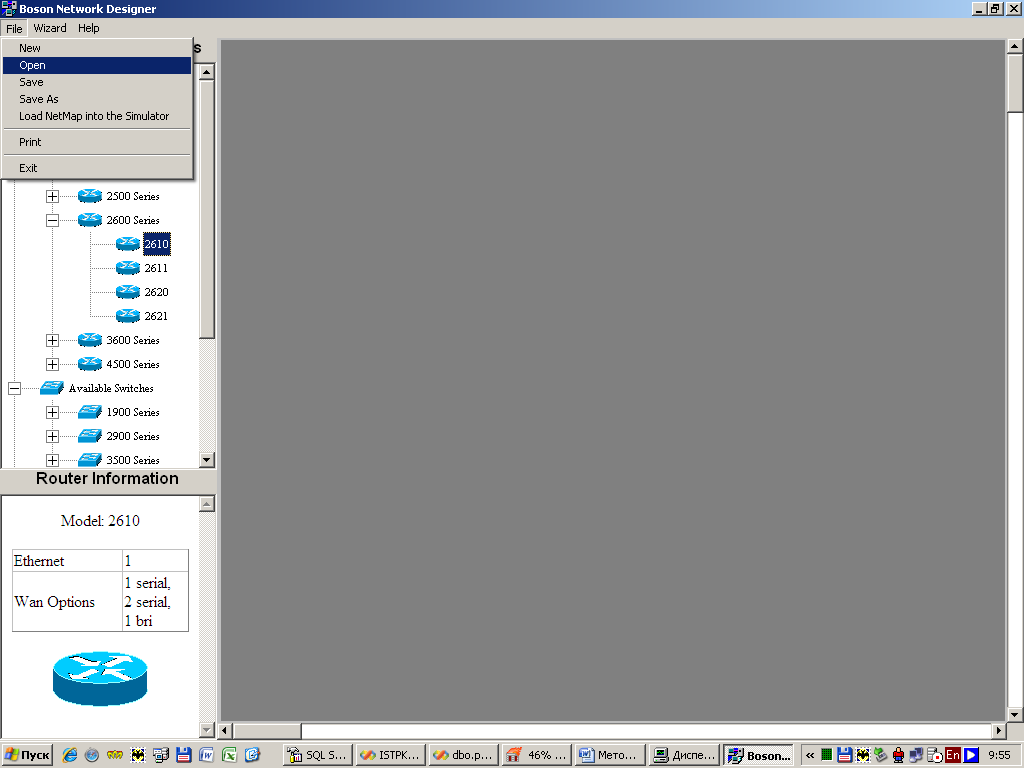Click the canvas horizontal scrollbar thumb
1024x768 pixels.
[267, 730]
